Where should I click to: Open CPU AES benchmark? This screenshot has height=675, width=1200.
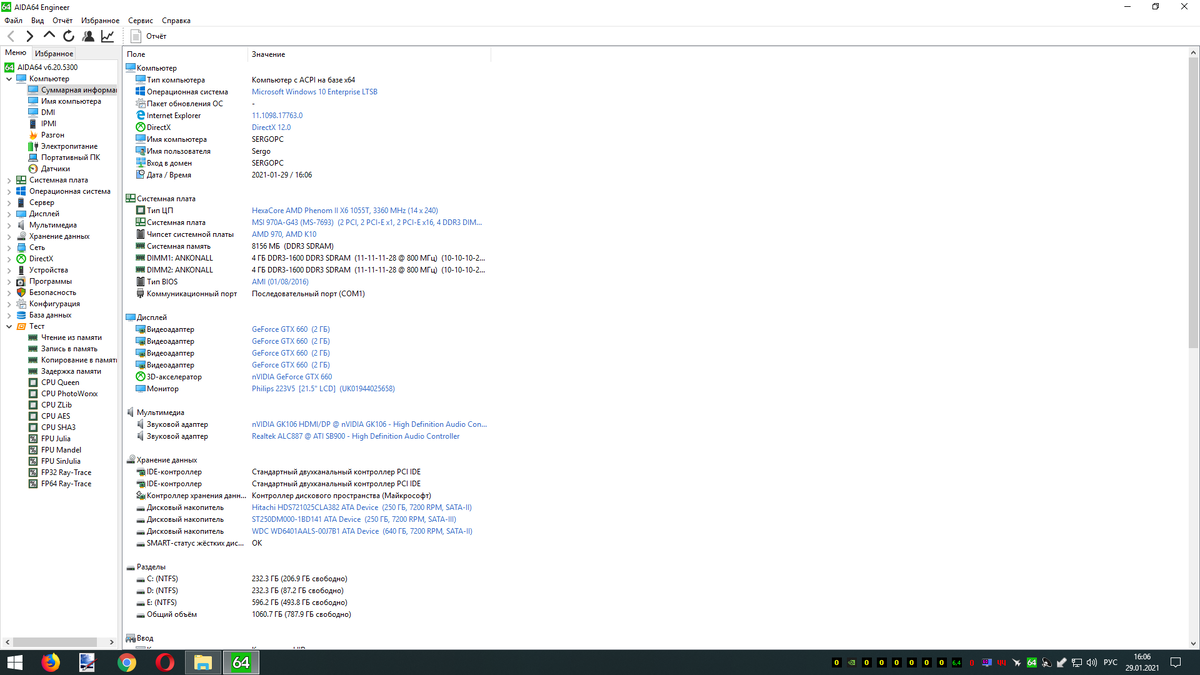point(56,416)
